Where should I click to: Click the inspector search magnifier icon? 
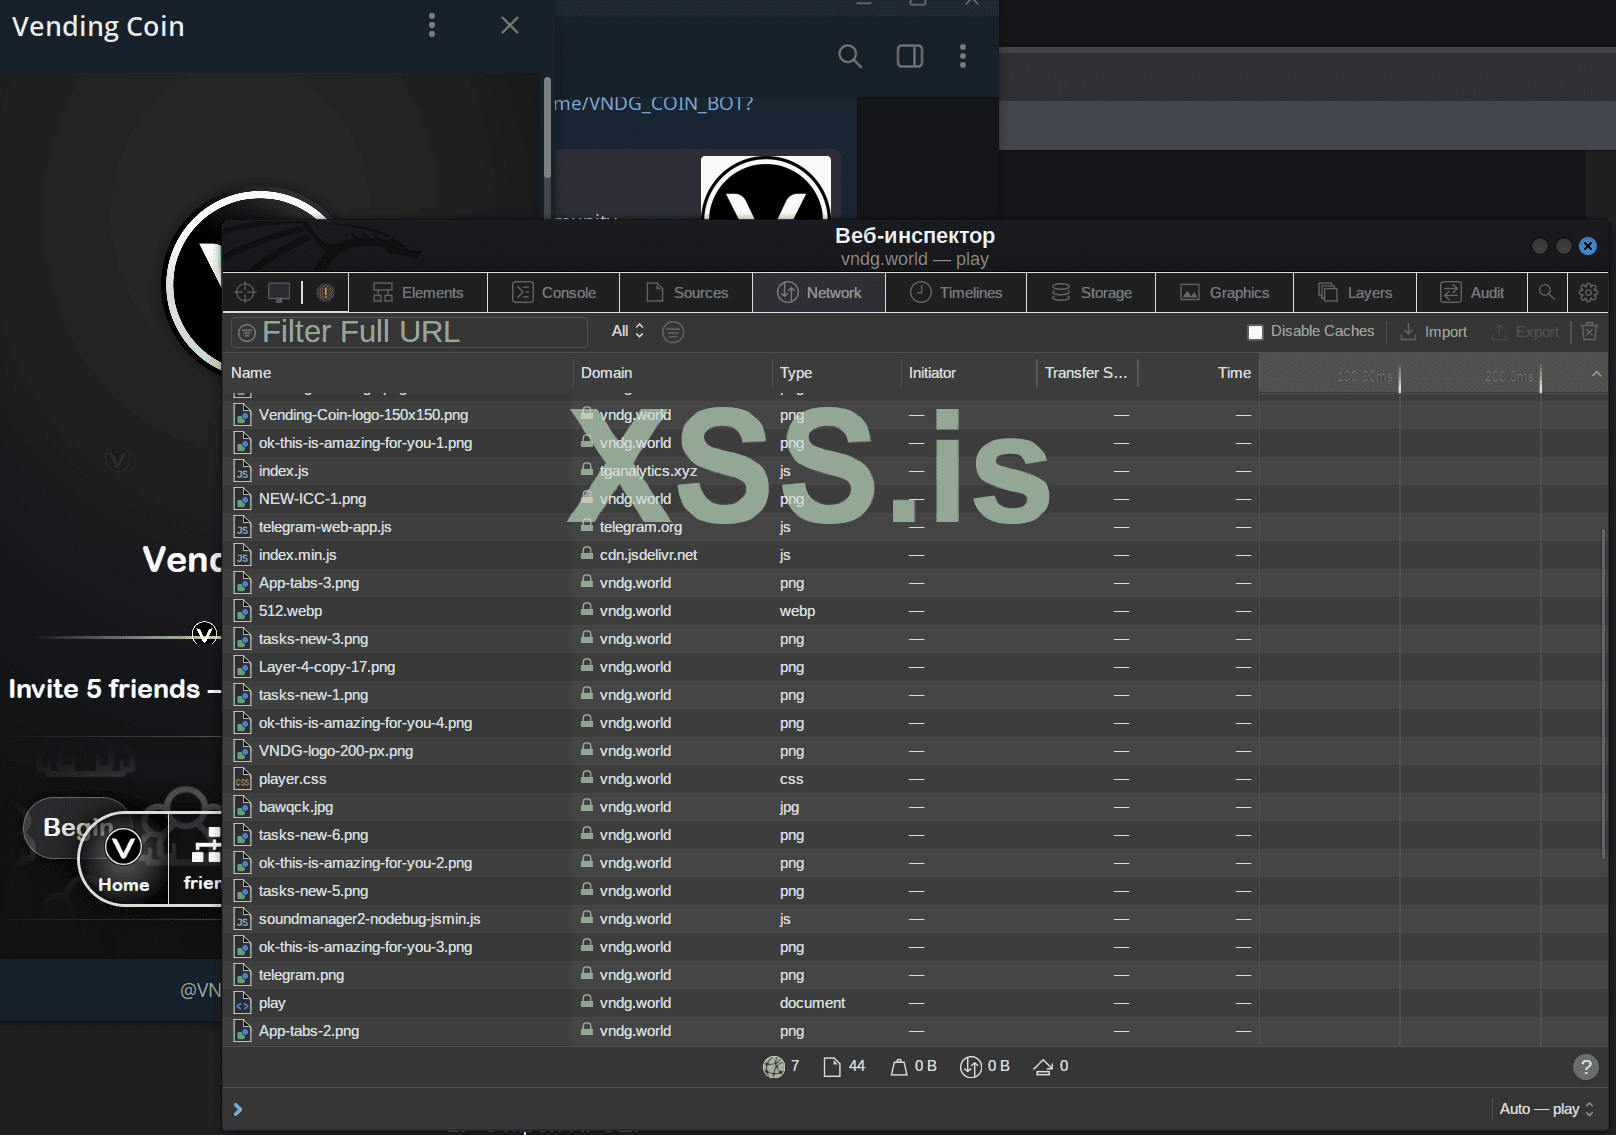point(1546,292)
